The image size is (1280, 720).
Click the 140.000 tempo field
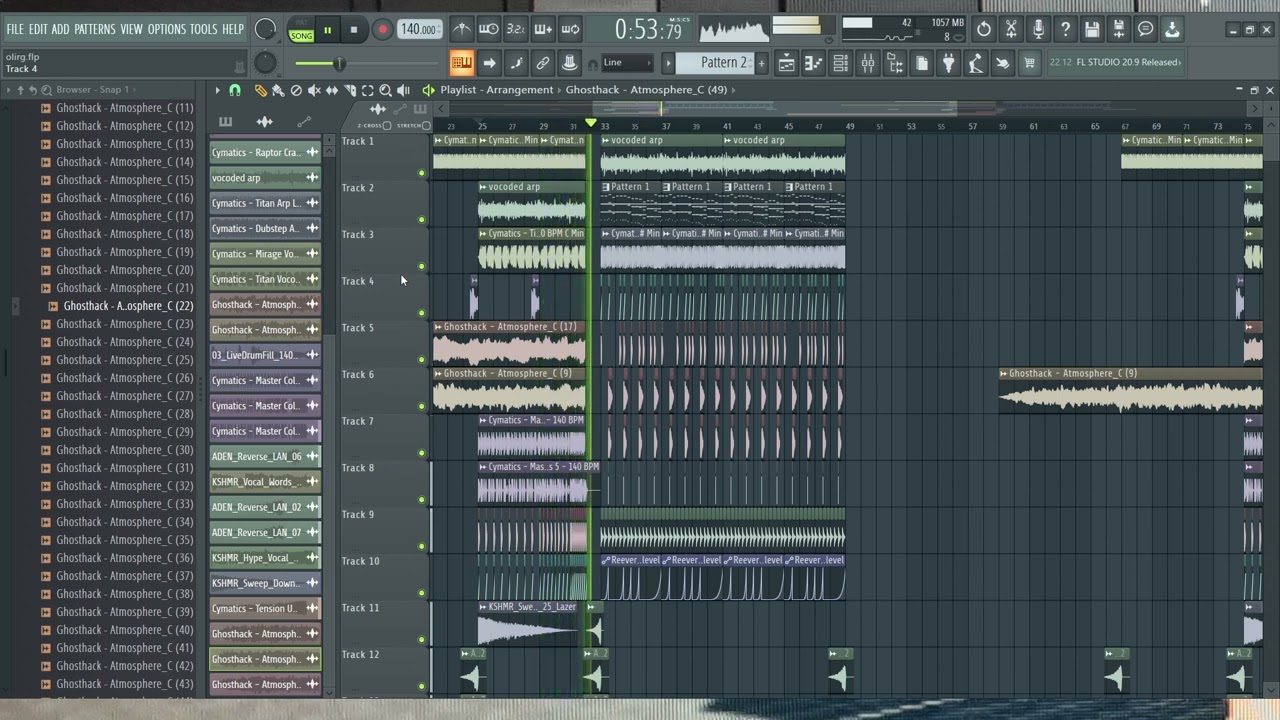[x=419, y=29]
